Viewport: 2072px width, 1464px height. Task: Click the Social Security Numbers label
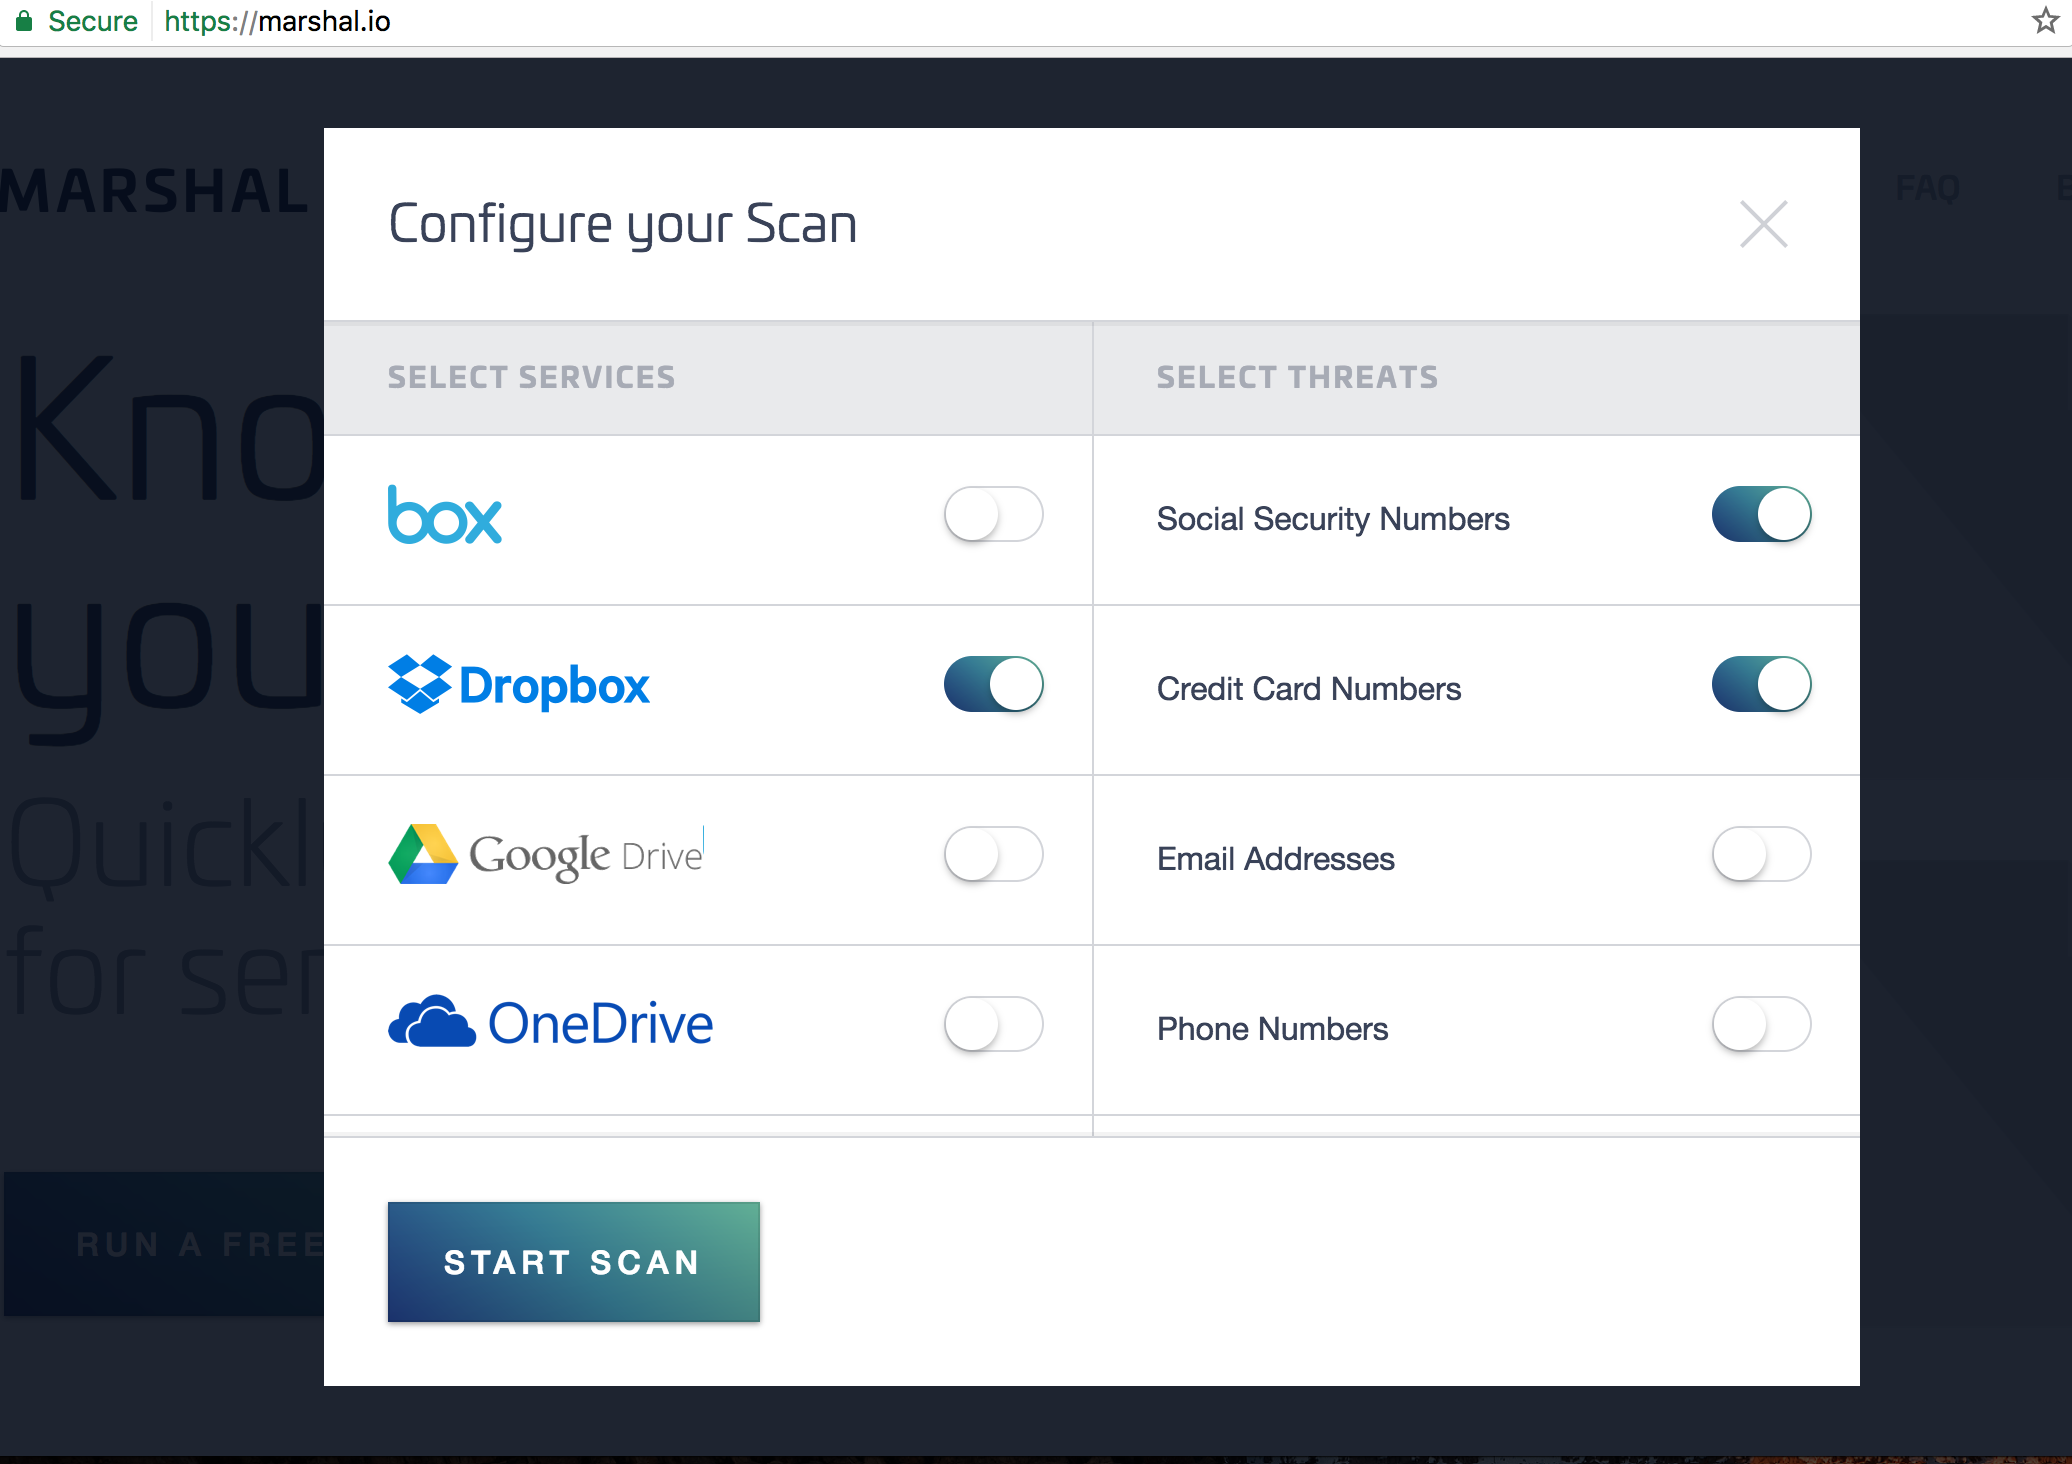tap(1333, 519)
